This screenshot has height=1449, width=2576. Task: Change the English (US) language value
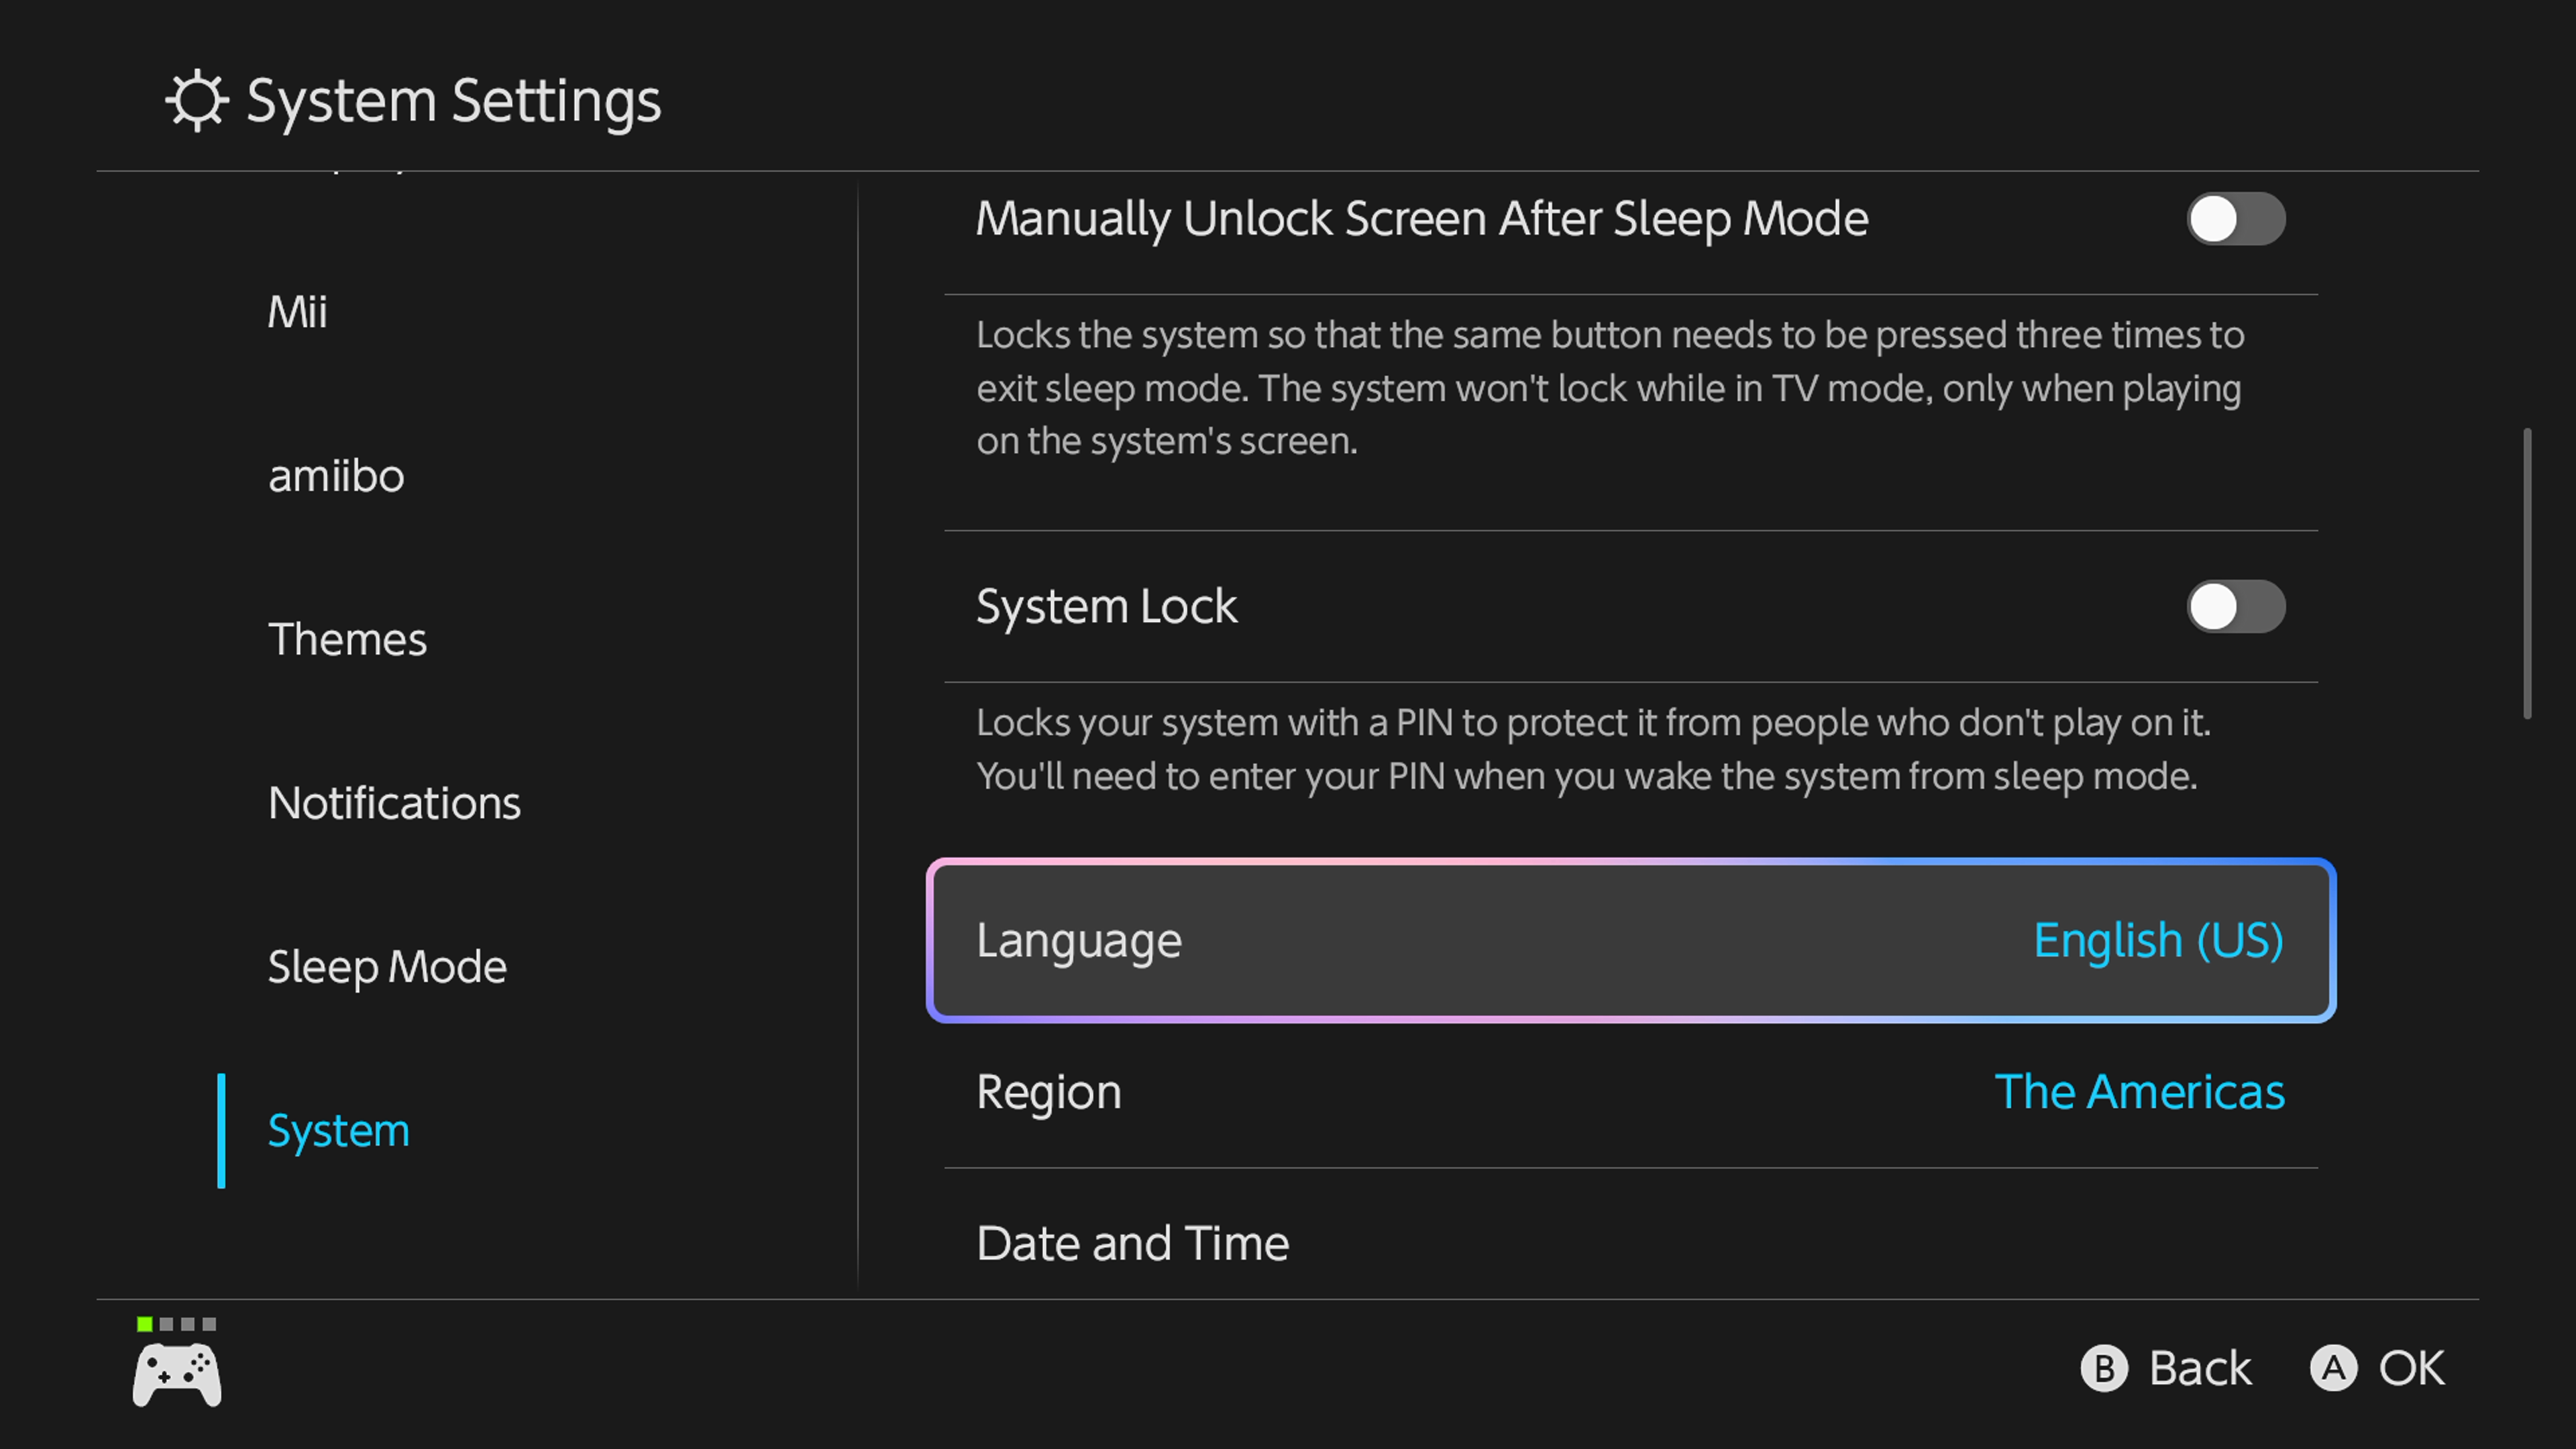point(2158,941)
